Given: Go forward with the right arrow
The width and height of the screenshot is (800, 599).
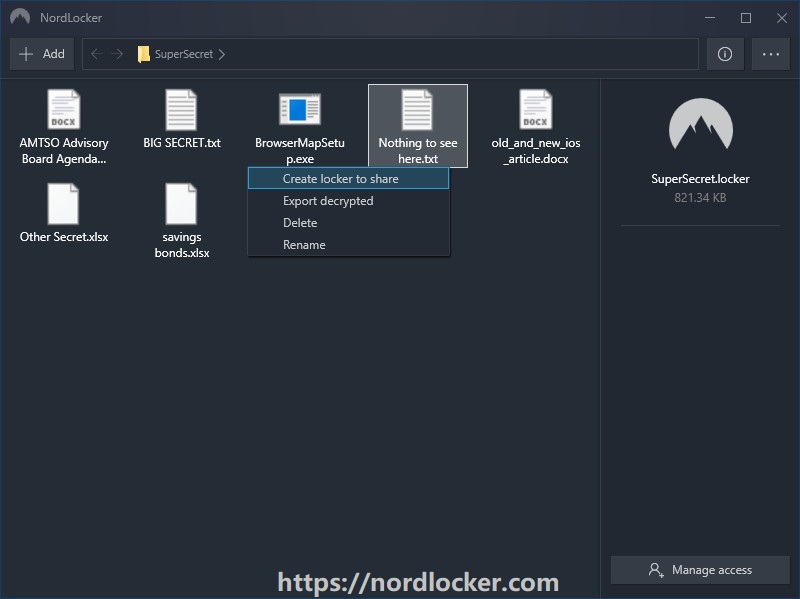Looking at the screenshot, I should (x=117, y=54).
